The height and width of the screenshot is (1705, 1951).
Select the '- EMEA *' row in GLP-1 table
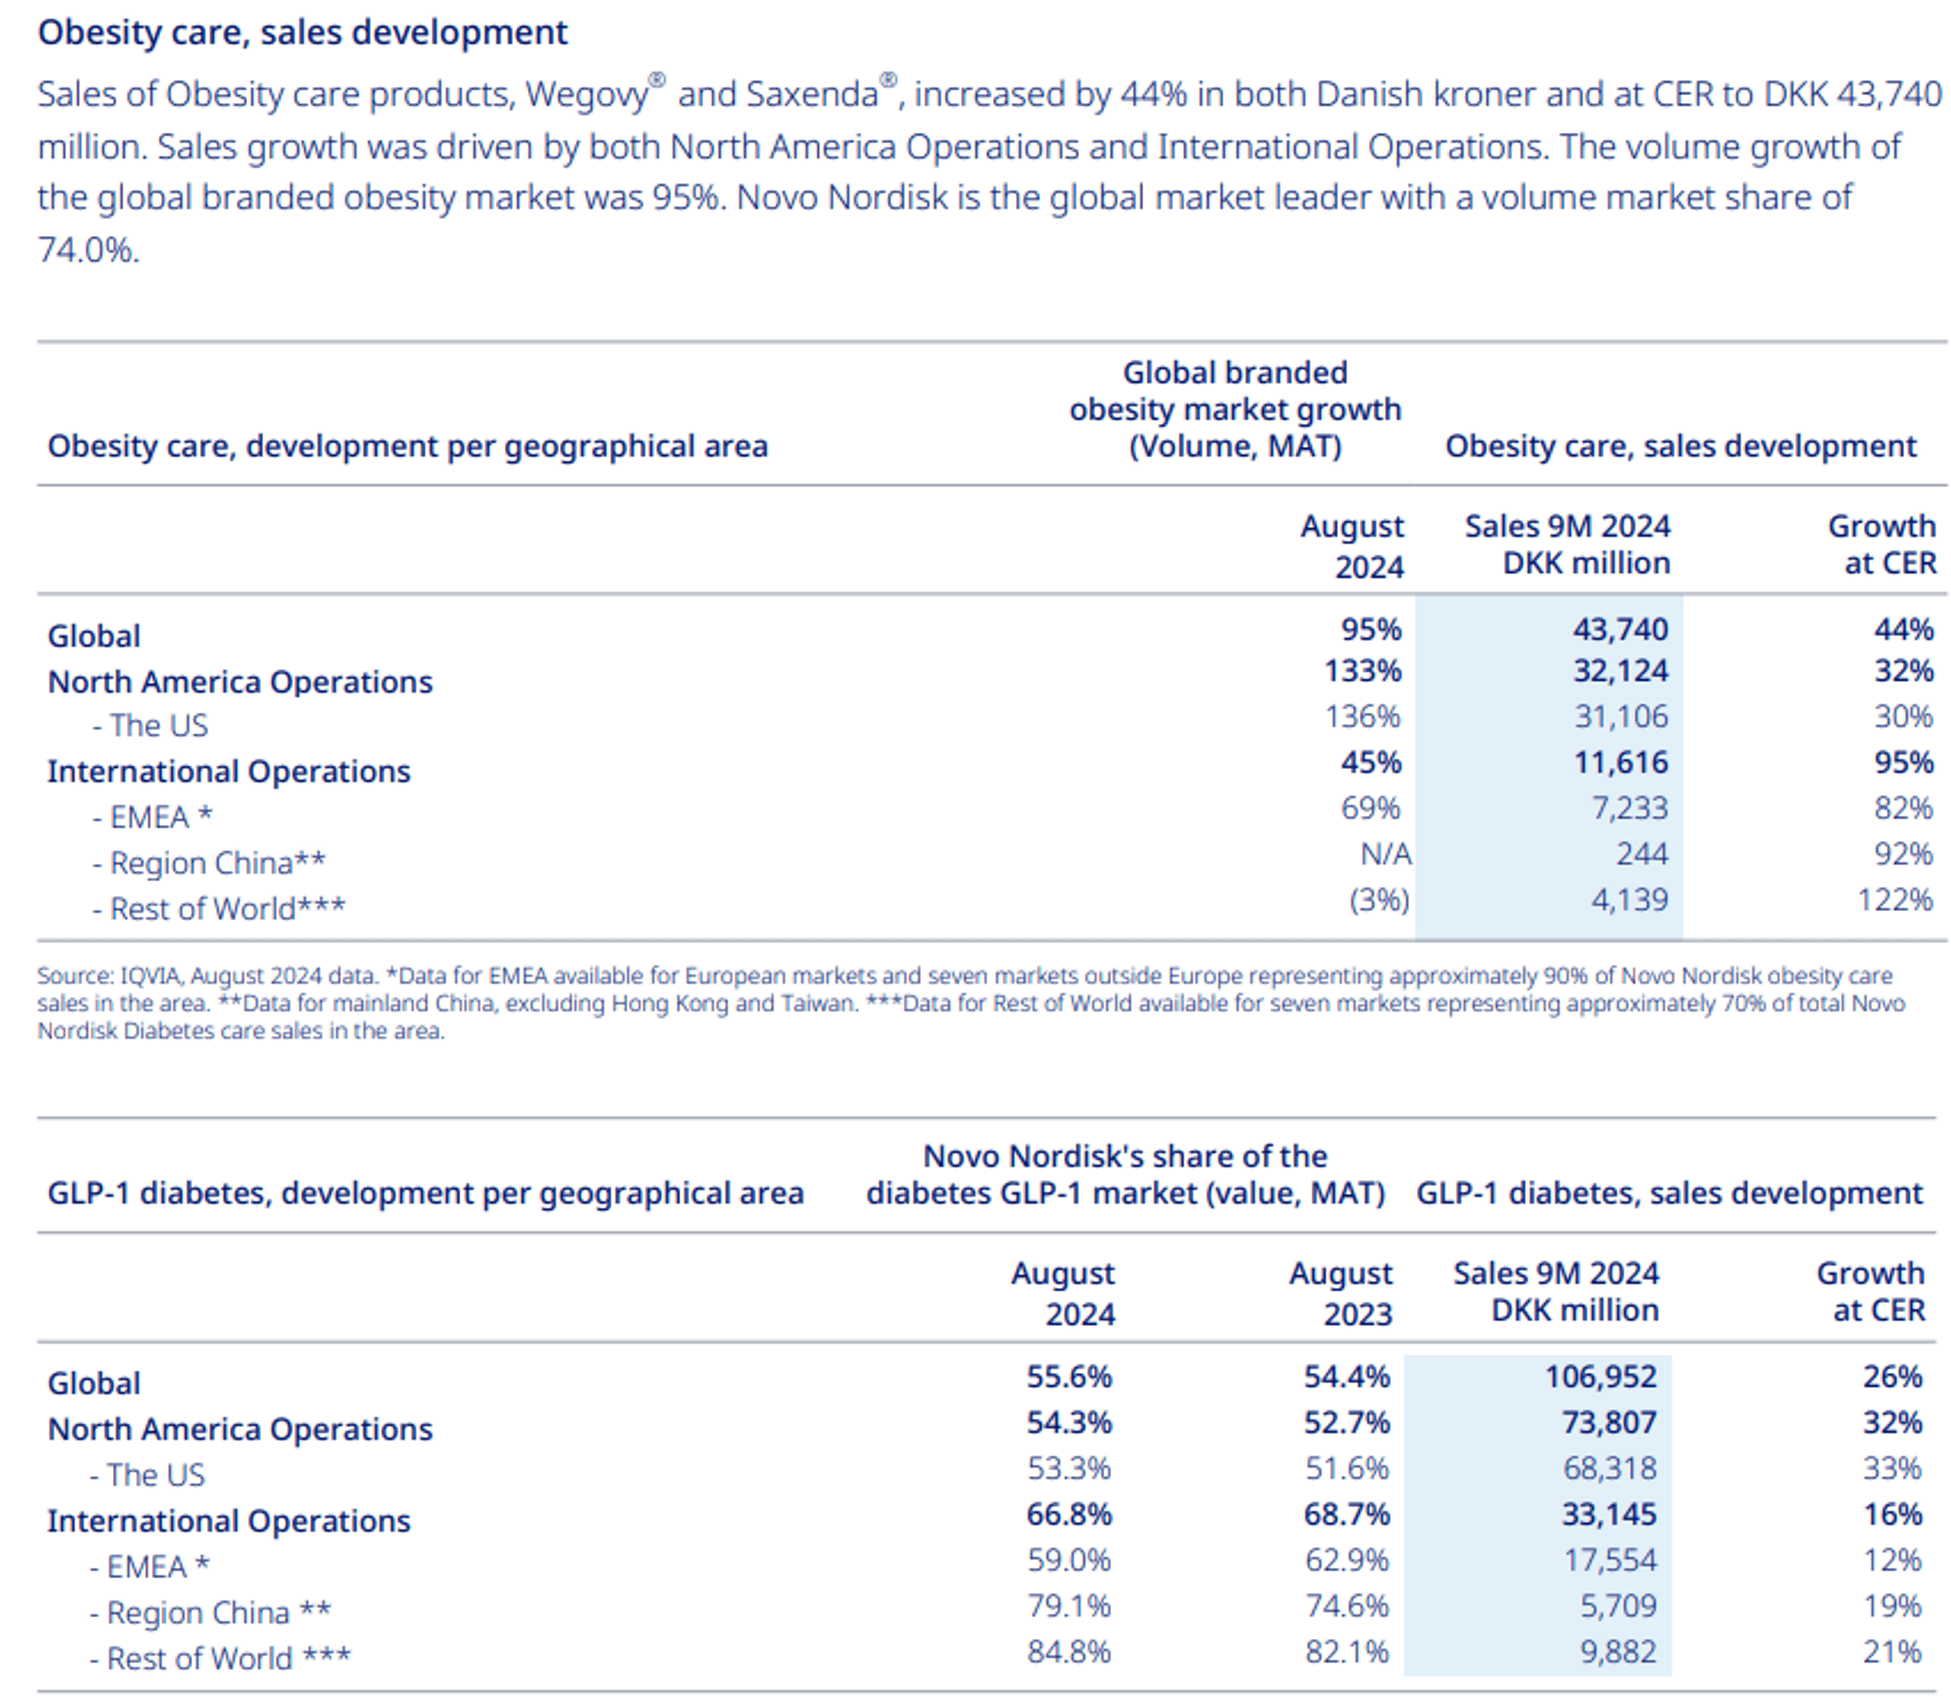[x=149, y=1566]
